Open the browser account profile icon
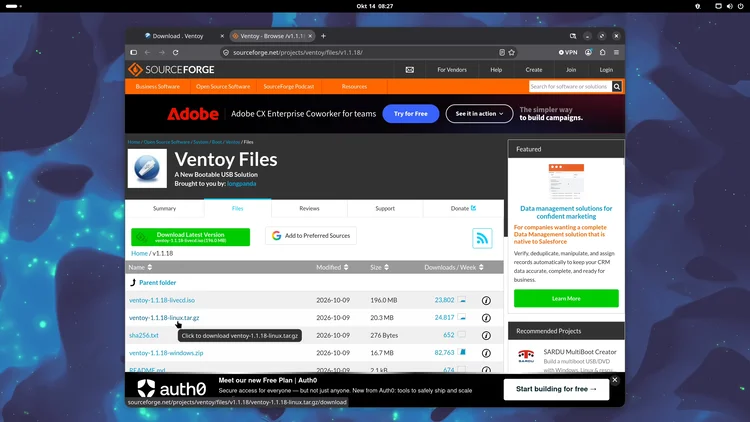750x422 pixels. pos(588,53)
